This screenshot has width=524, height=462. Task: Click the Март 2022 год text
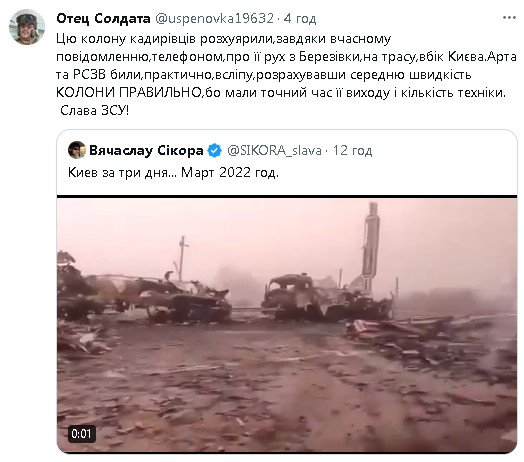pos(230,172)
